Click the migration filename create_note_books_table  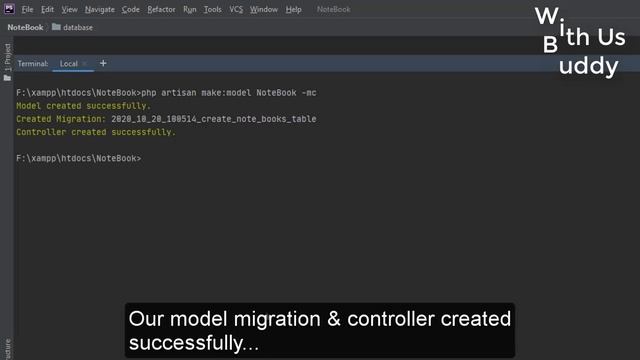pyautogui.click(x=214, y=119)
